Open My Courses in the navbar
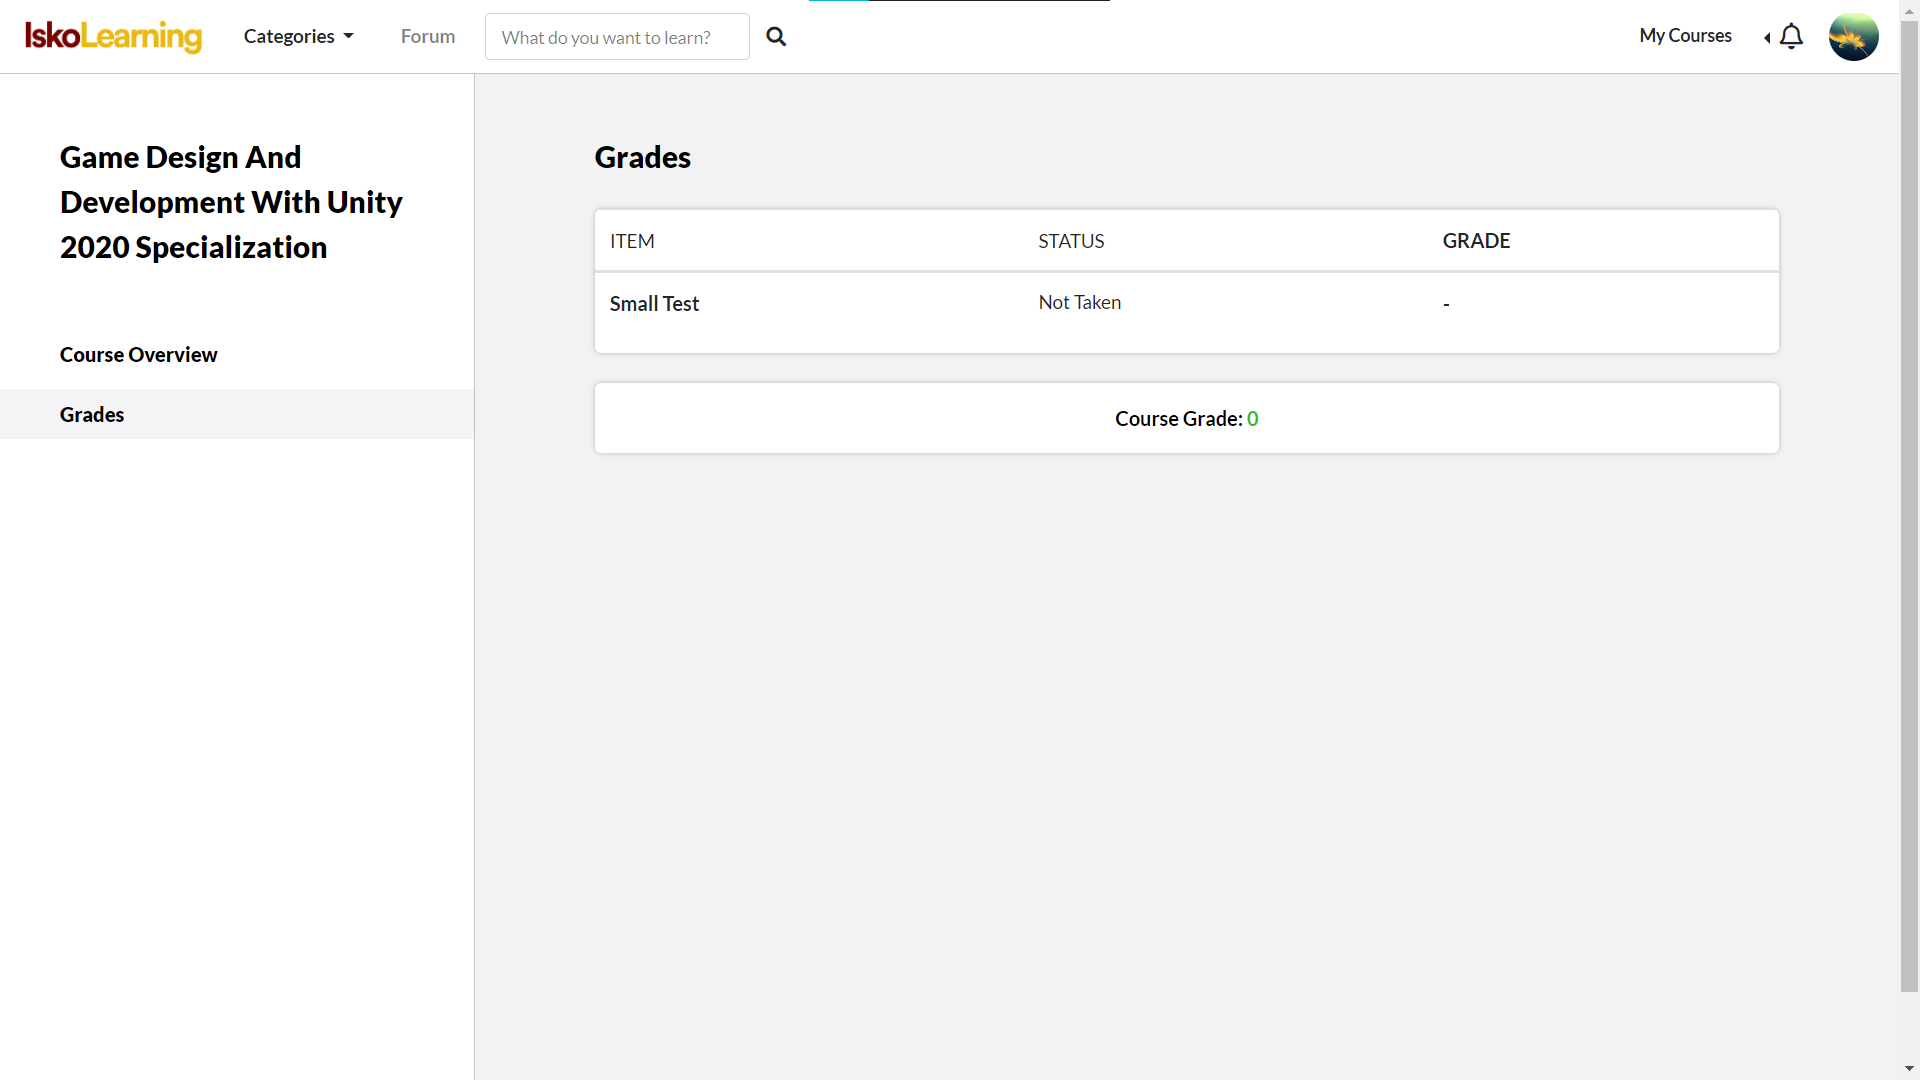The image size is (1920, 1080). pyautogui.click(x=1685, y=36)
